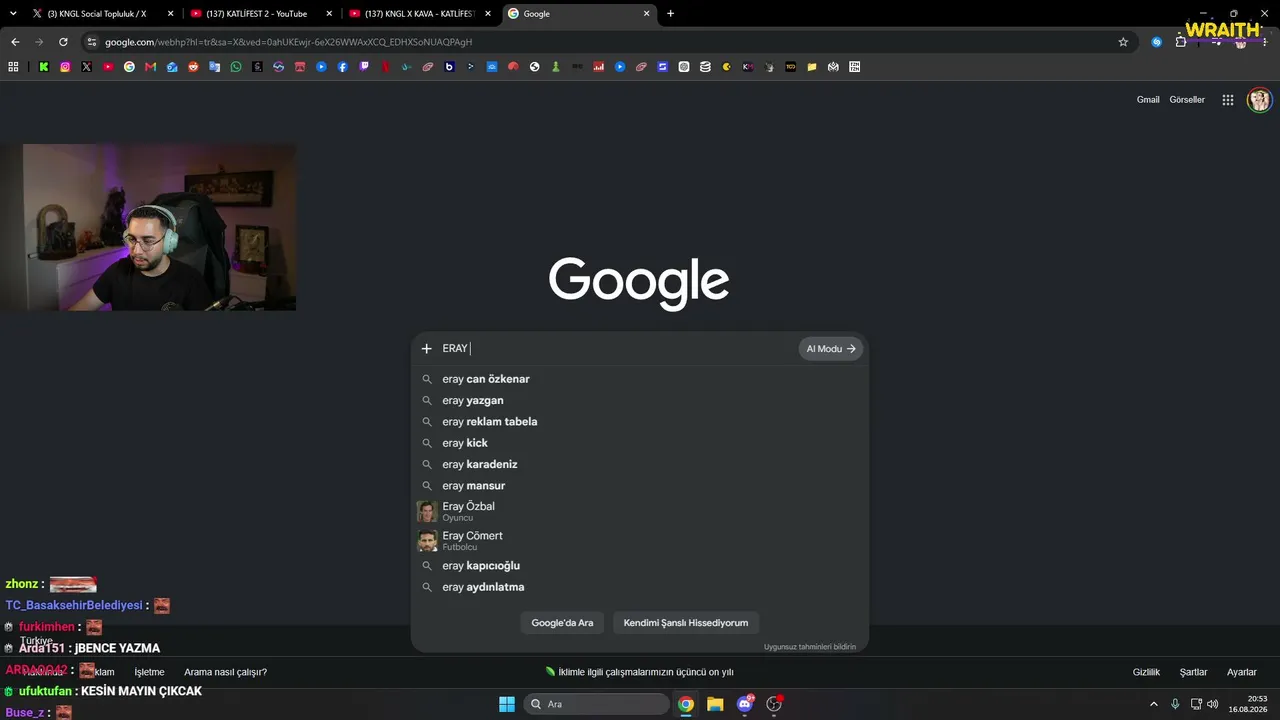Click the taskbar volume icon
This screenshot has height=720, width=1280.
coord(1213,704)
